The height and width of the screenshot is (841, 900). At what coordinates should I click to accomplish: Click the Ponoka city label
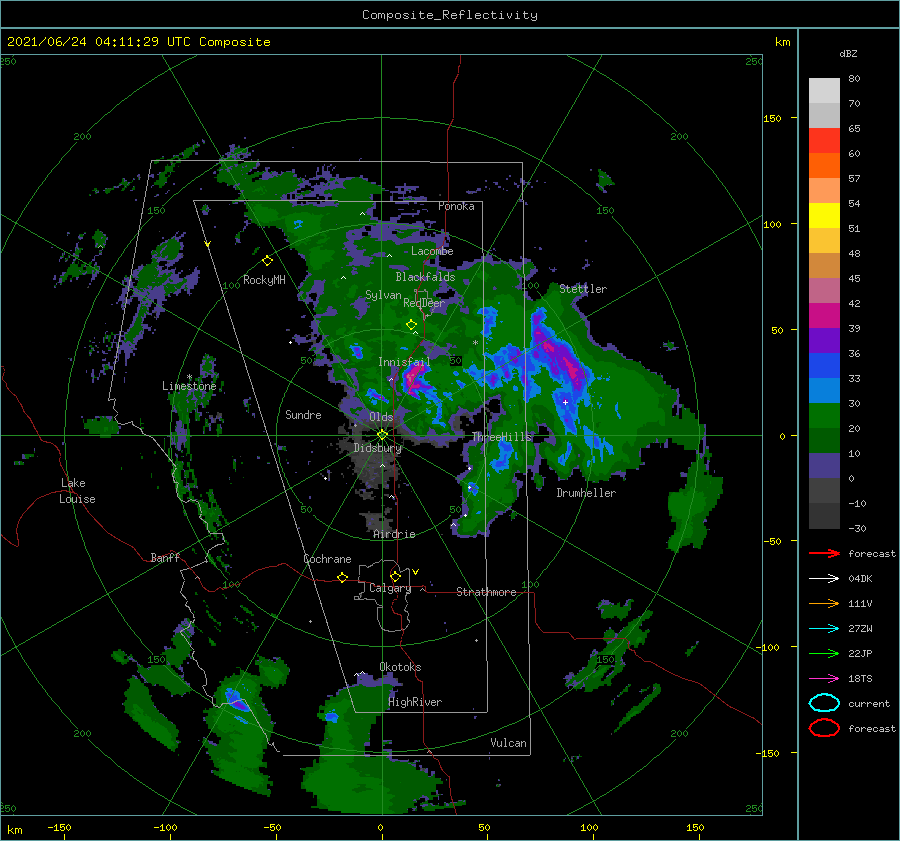click(x=456, y=206)
